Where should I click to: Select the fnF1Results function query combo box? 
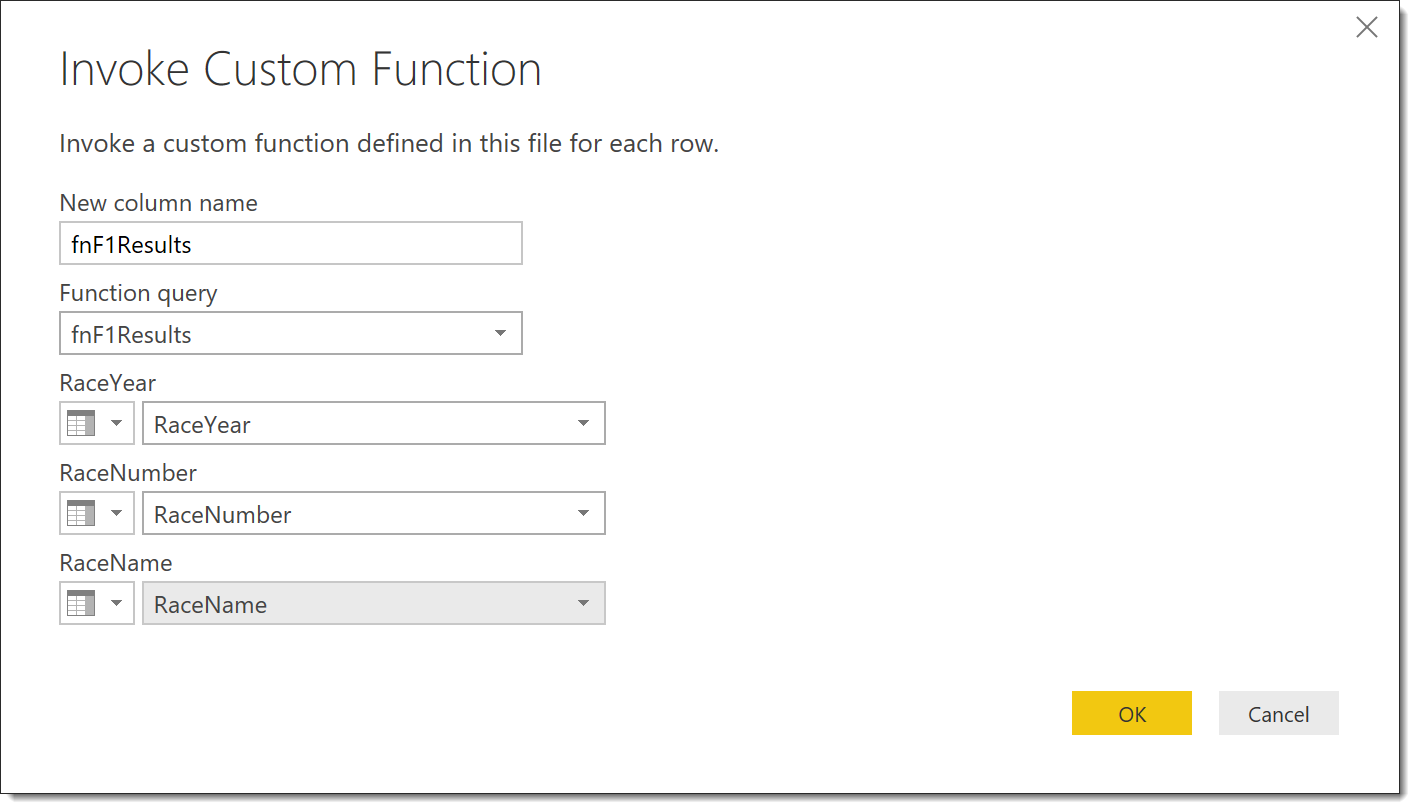pos(291,334)
